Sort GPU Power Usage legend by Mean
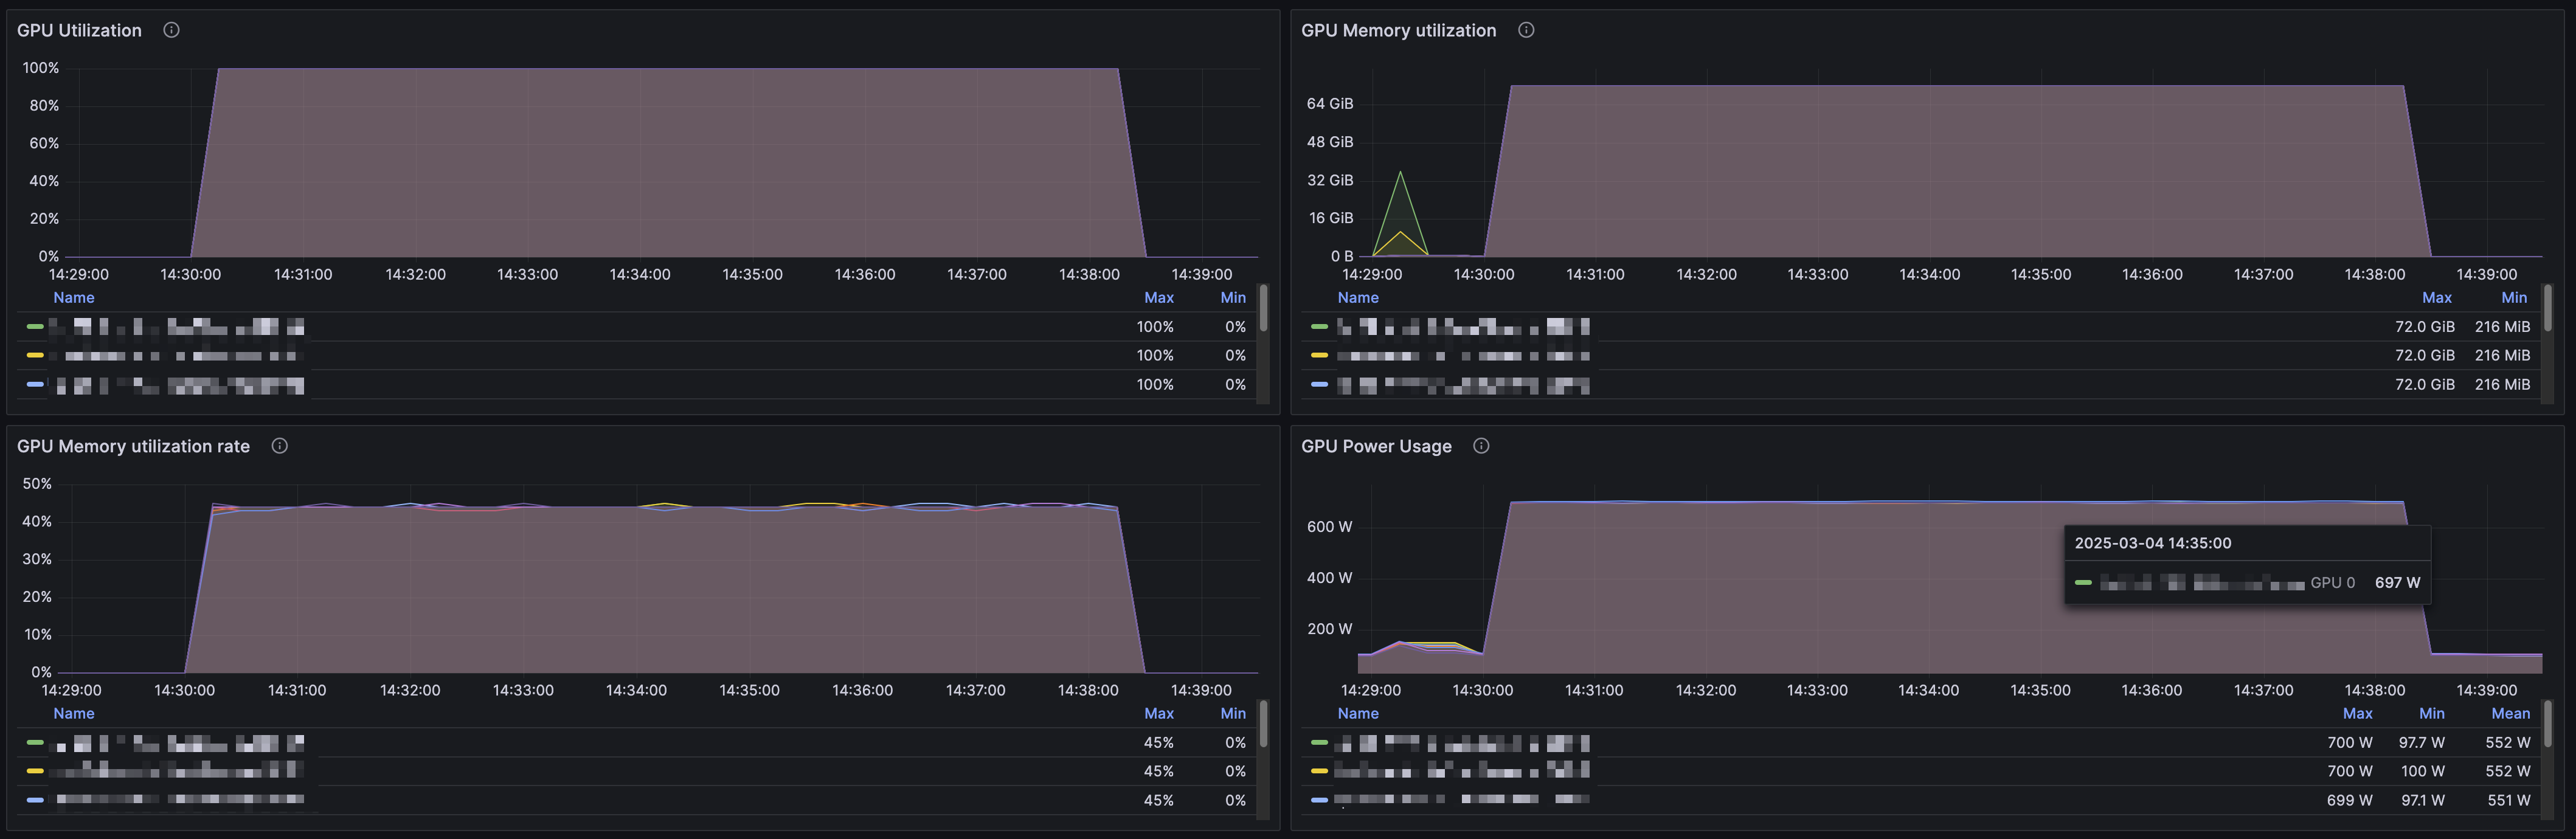This screenshot has height=839, width=2576. pyautogui.click(x=2510, y=714)
